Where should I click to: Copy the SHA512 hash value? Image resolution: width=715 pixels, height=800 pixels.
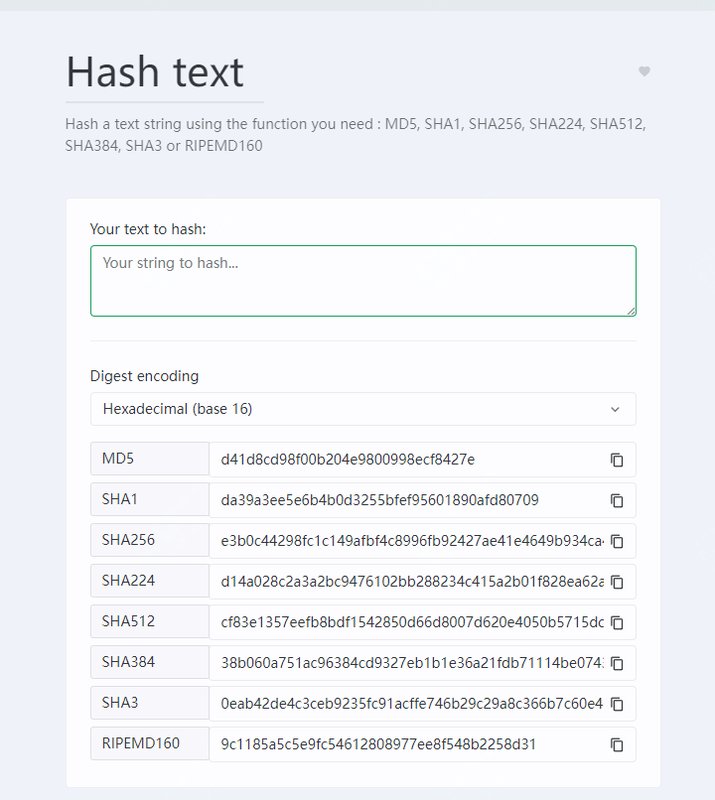coord(617,622)
